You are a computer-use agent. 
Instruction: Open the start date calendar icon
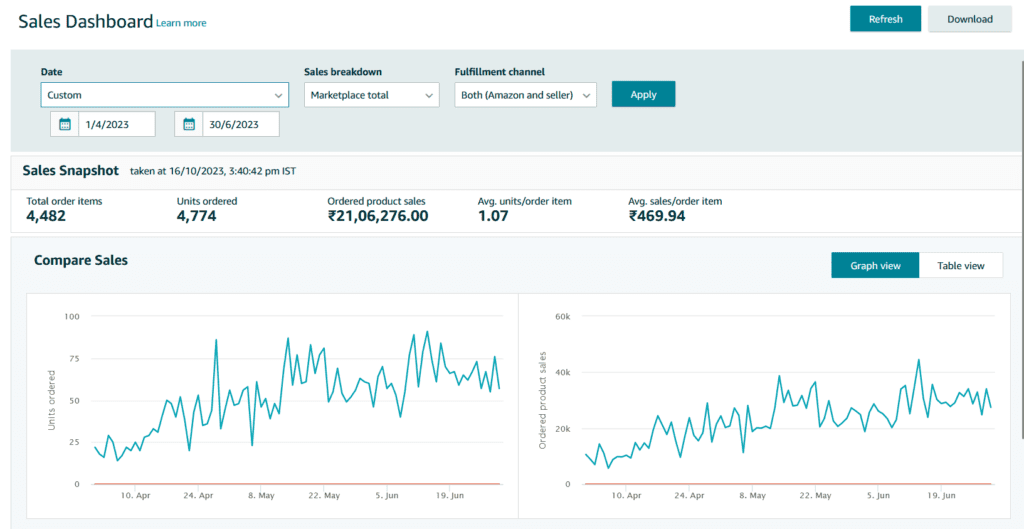coord(65,124)
